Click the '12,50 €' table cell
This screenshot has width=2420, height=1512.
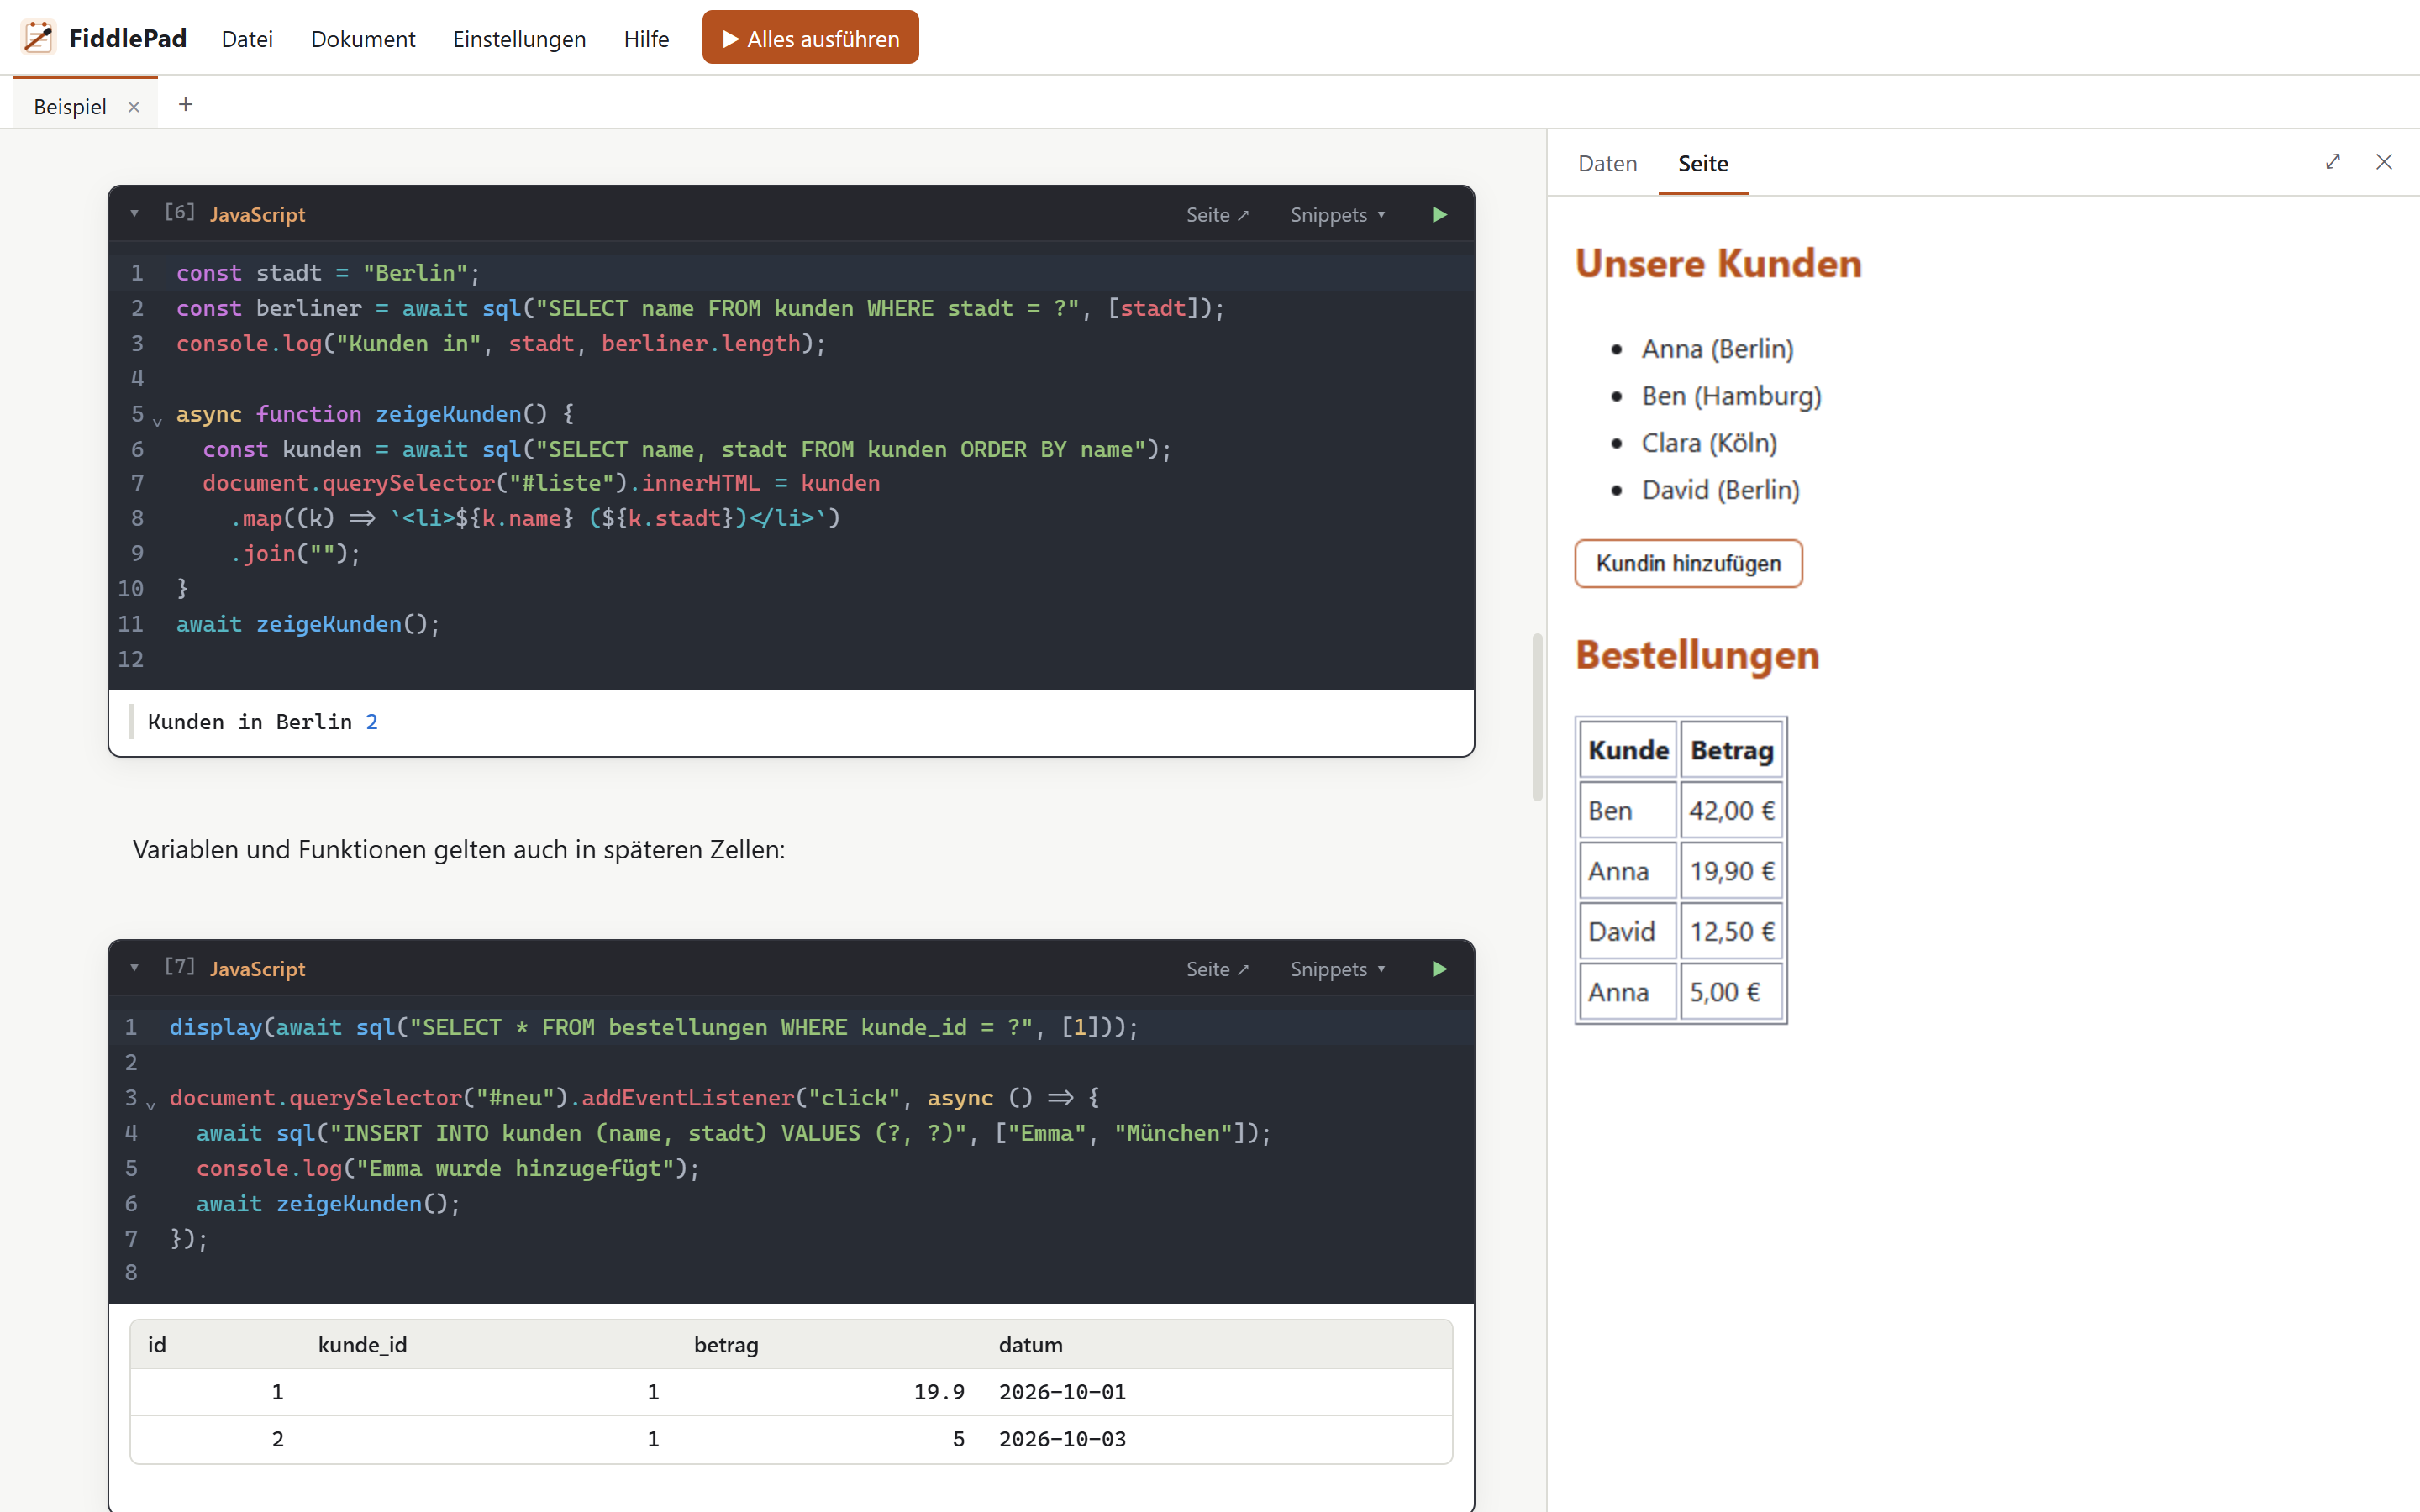click(x=1732, y=932)
